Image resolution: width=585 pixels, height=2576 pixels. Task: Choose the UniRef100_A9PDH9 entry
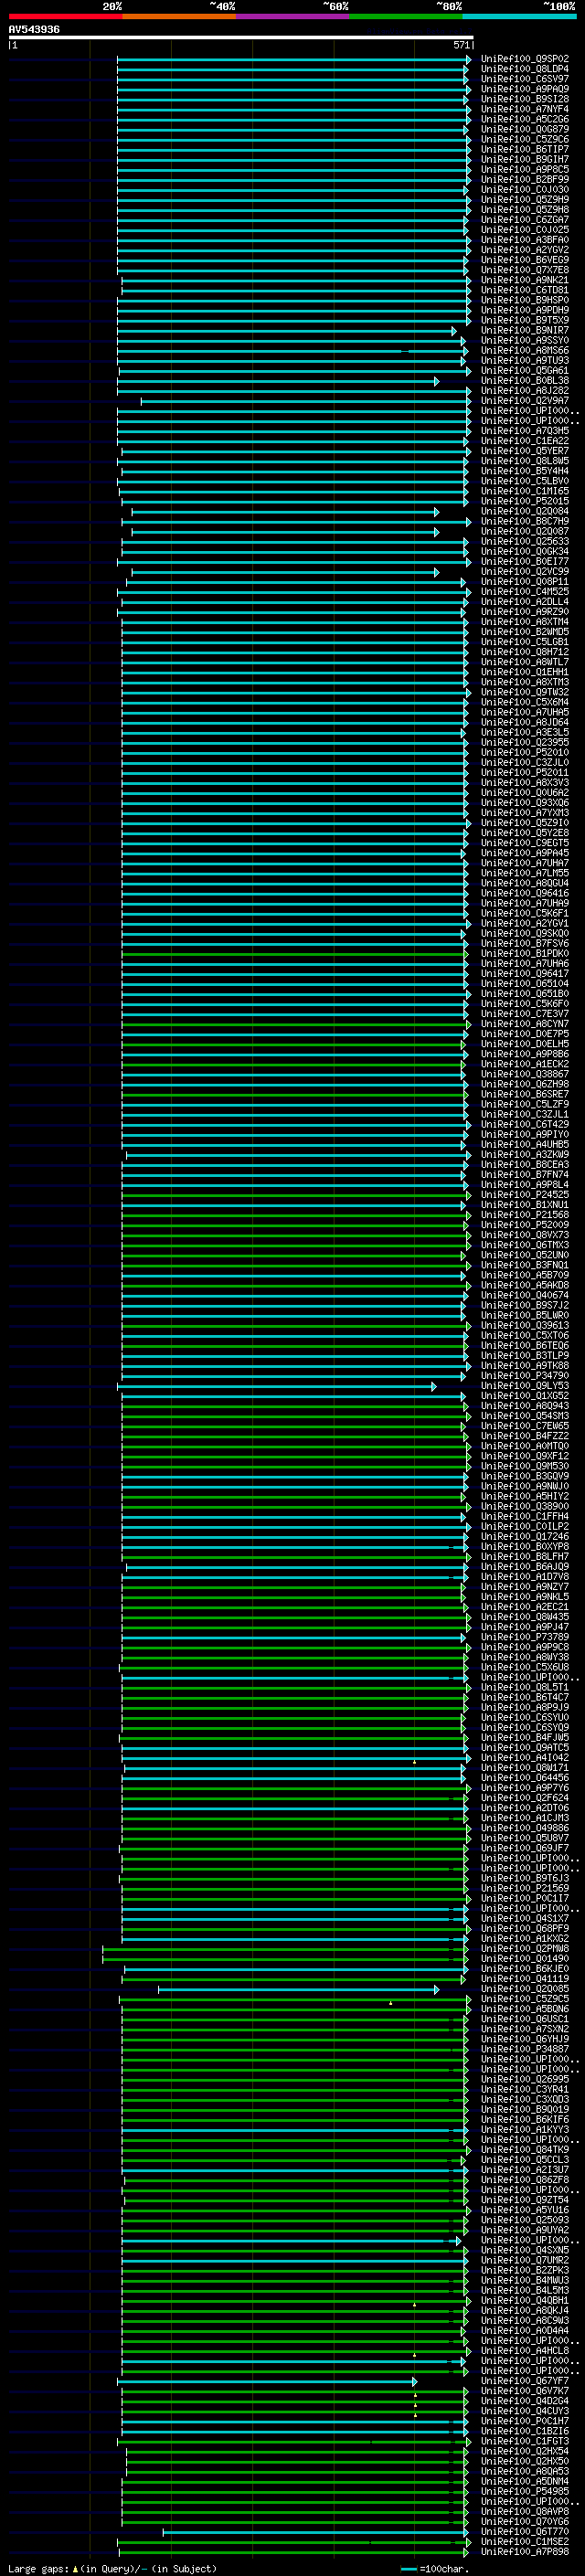point(524,310)
